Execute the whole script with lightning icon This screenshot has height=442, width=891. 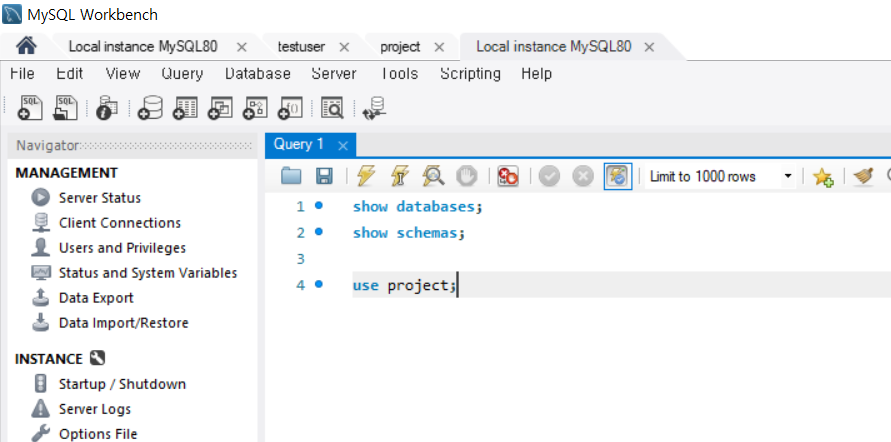(x=365, y=176)
